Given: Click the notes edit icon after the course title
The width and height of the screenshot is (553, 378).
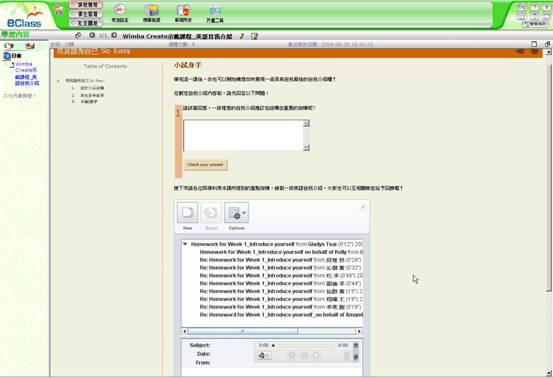Looking at the screenshot, I should (x=254, y=36).
